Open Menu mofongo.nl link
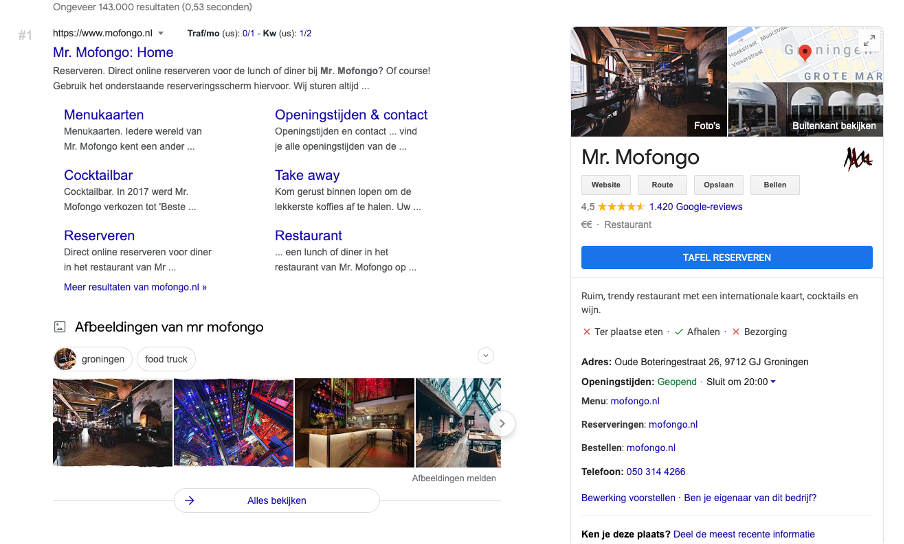 pos(635,401)
